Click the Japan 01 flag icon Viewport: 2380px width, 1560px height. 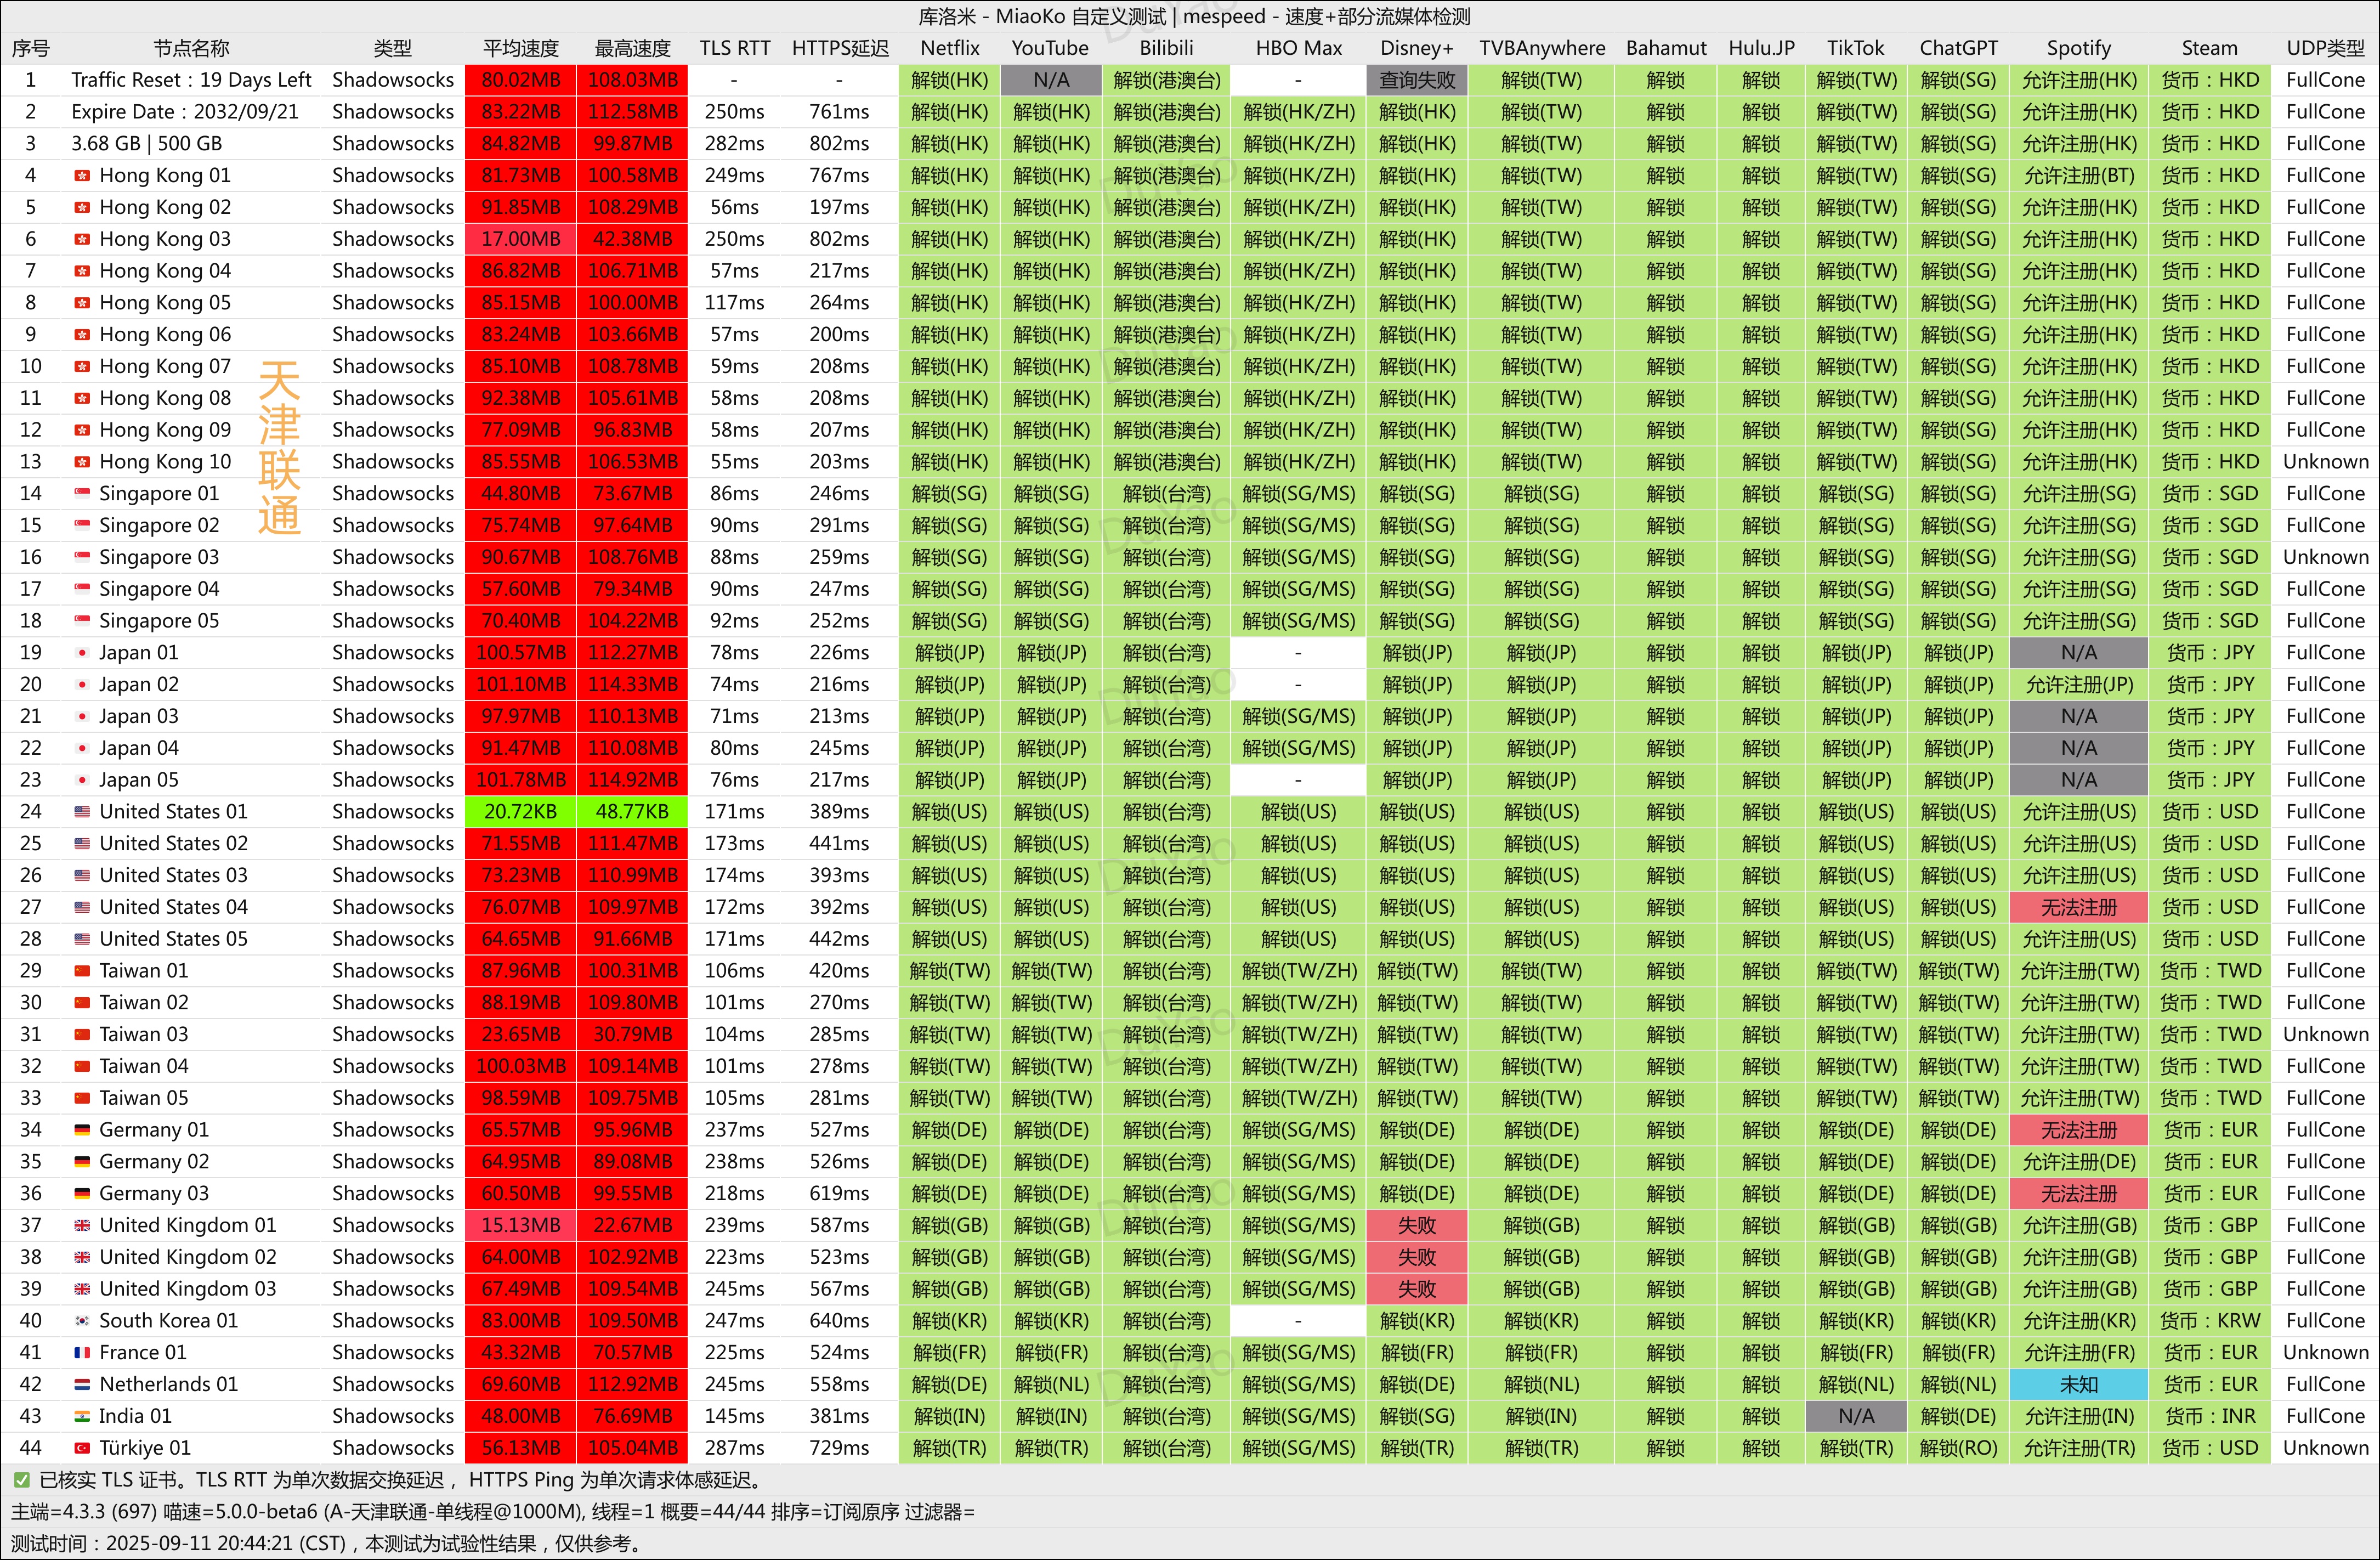[82, 653]
